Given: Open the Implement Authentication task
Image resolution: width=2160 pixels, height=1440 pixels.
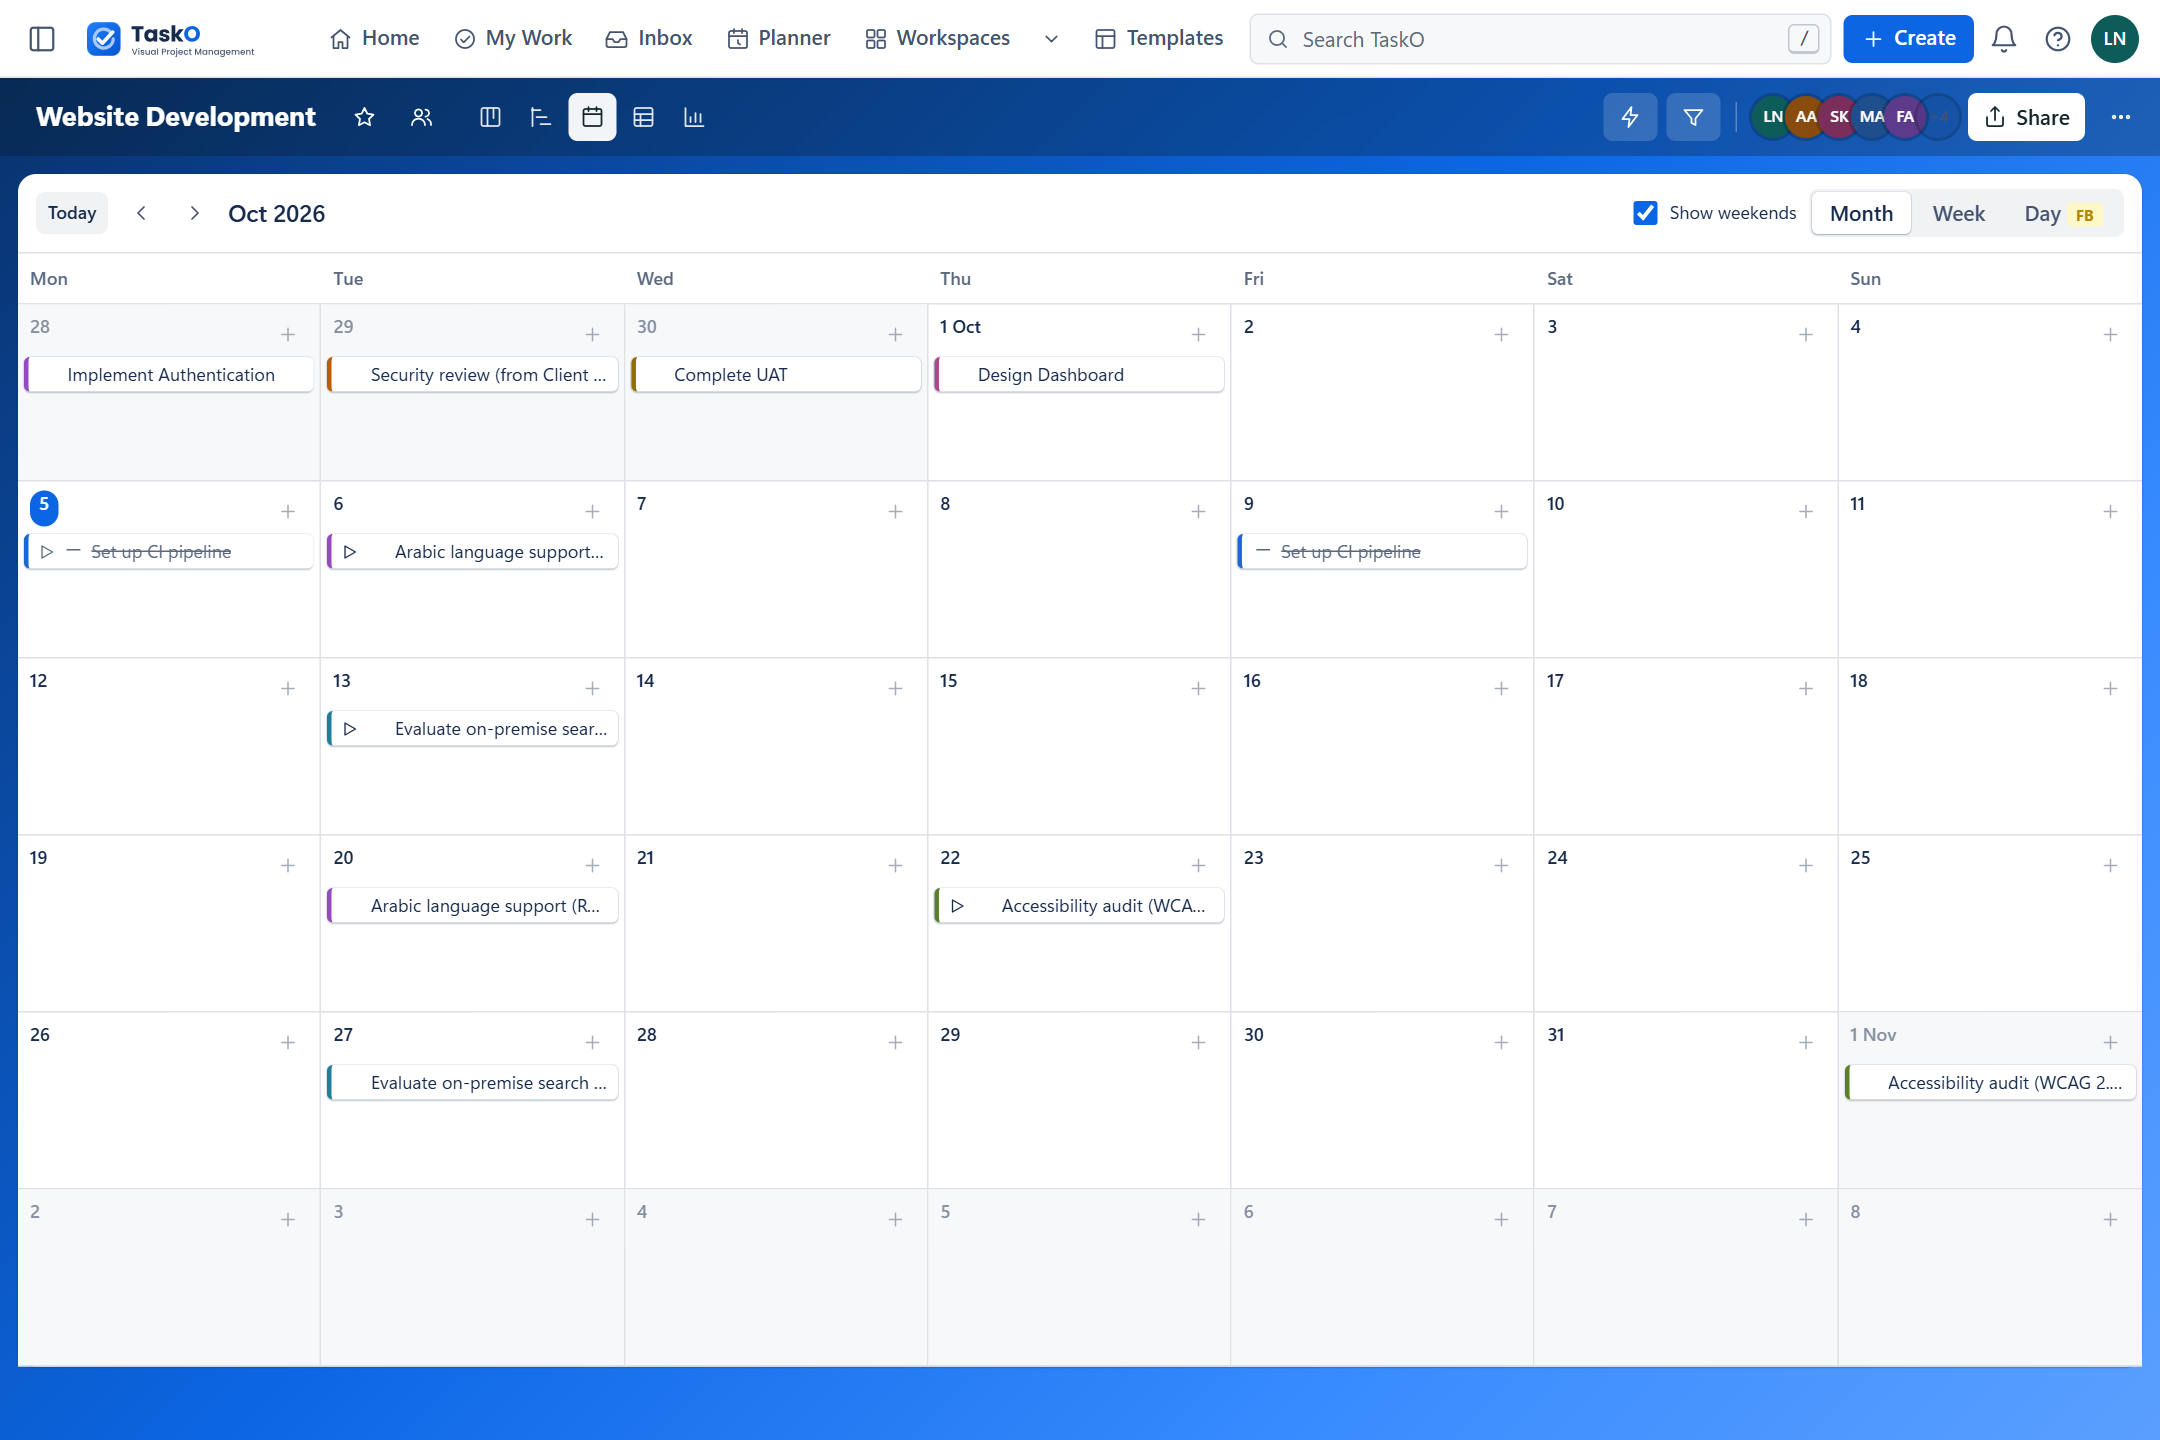Looking at the screenshot, I should click(x=169, y=375).
